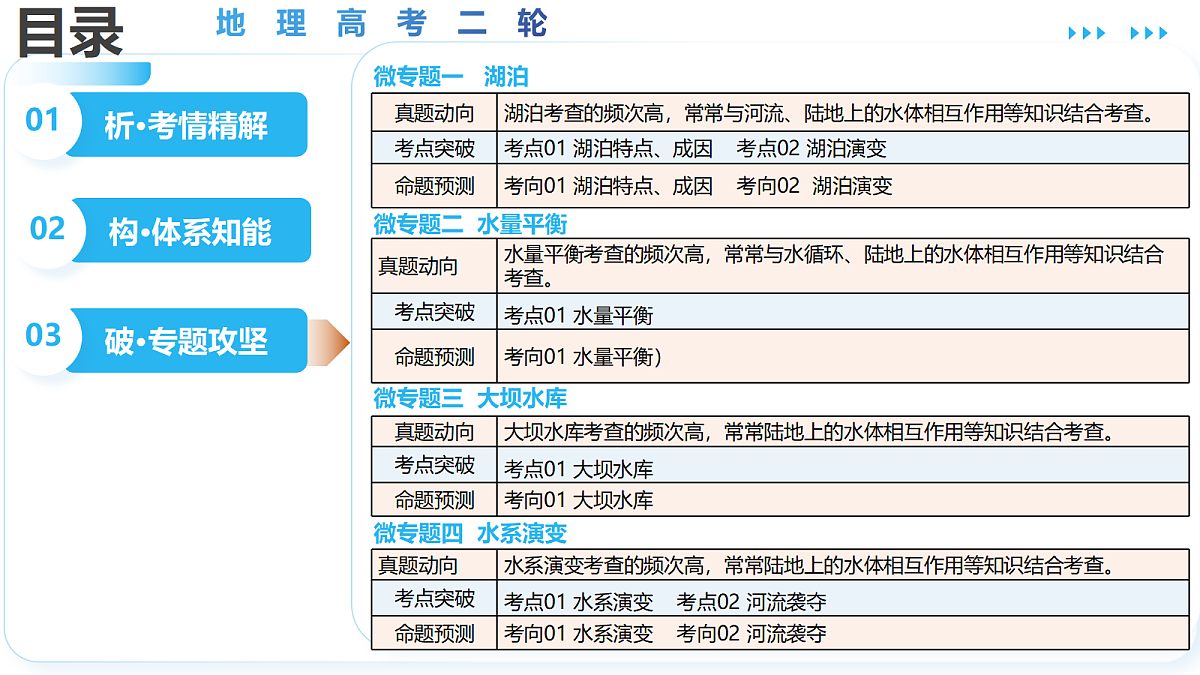Click 真题动向 cell in the 水量平衡 table
Screen dimensions: 1200x675
(435, 266)
